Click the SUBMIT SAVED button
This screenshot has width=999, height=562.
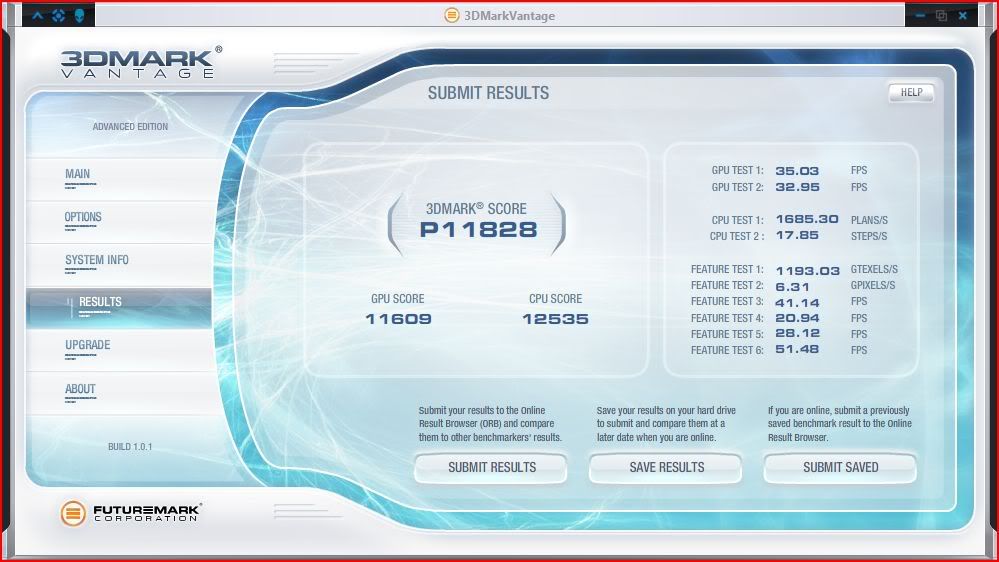pyautogui.click(x=840, y=468)
